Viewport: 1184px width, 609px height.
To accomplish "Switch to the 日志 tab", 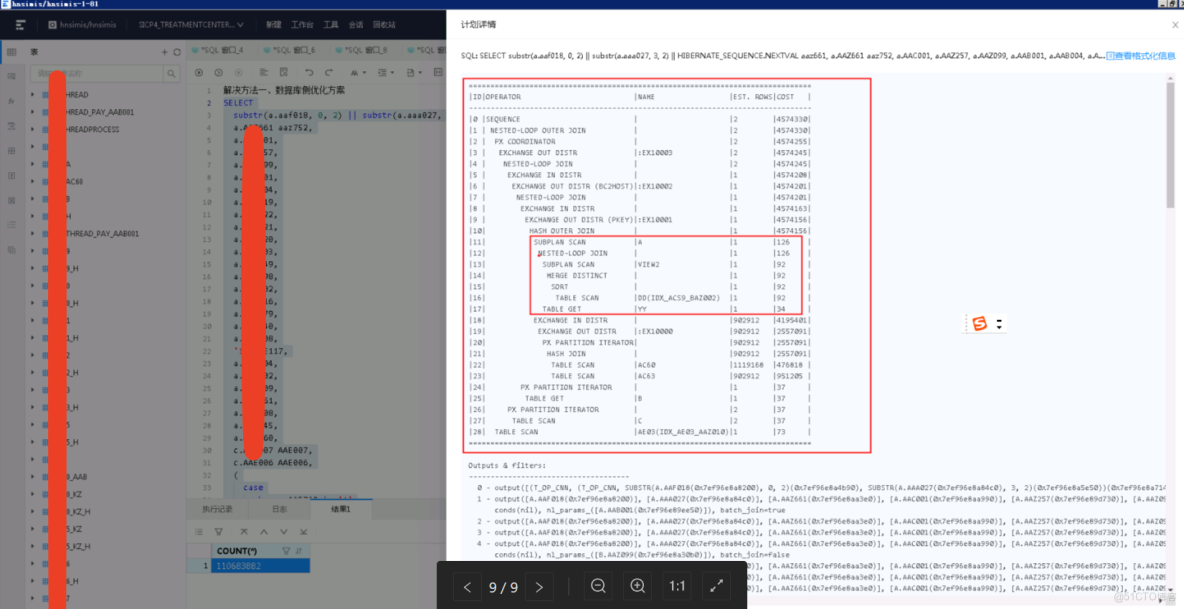I will click(x=279, y=509).
